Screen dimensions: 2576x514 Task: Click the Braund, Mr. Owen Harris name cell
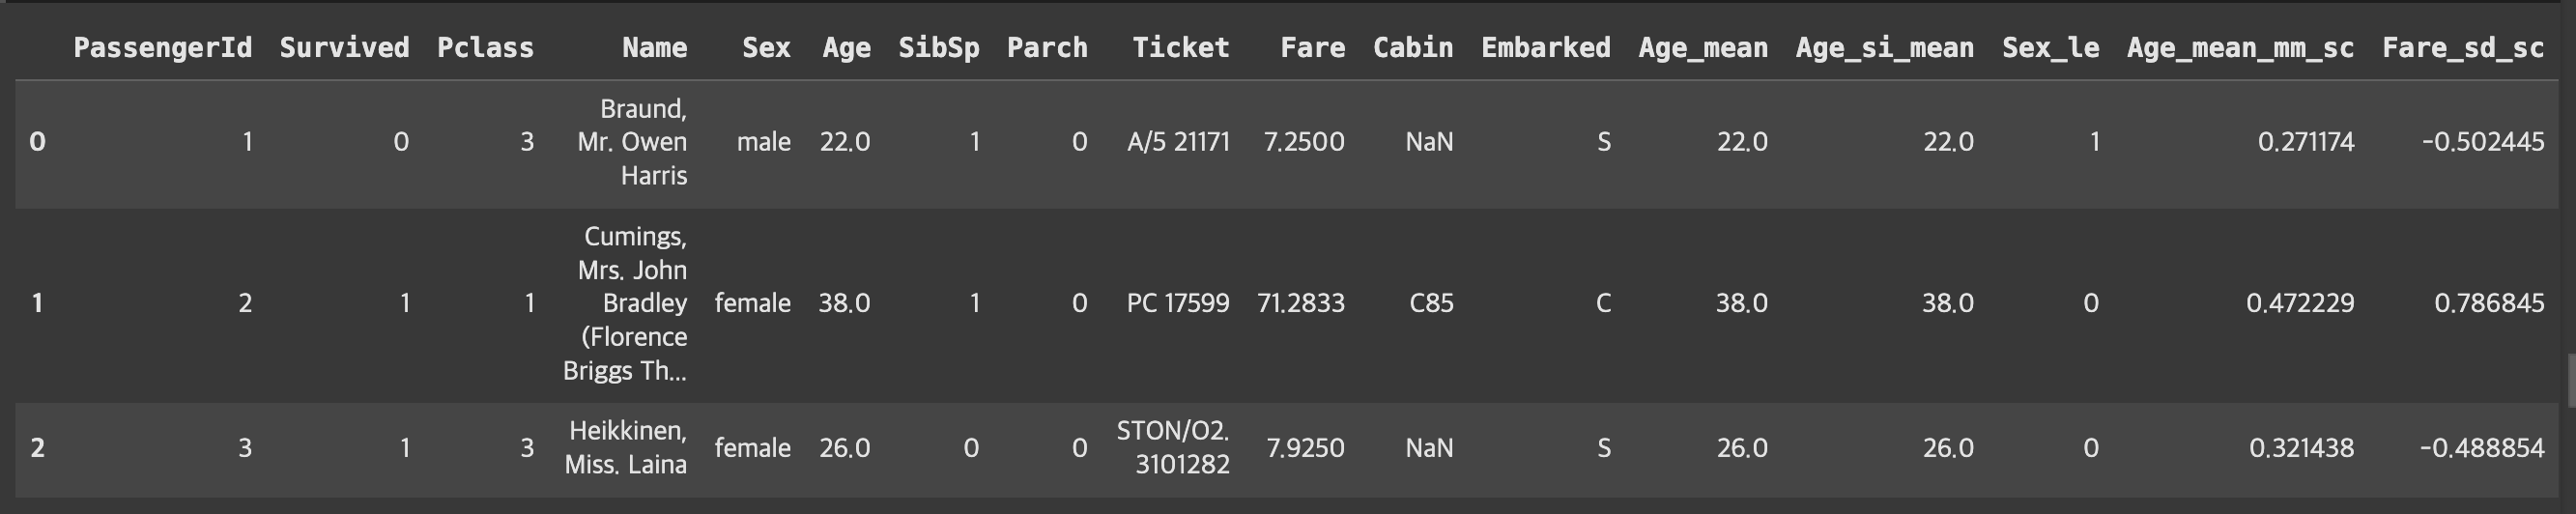pyautogui.click(x=632, y=142)
